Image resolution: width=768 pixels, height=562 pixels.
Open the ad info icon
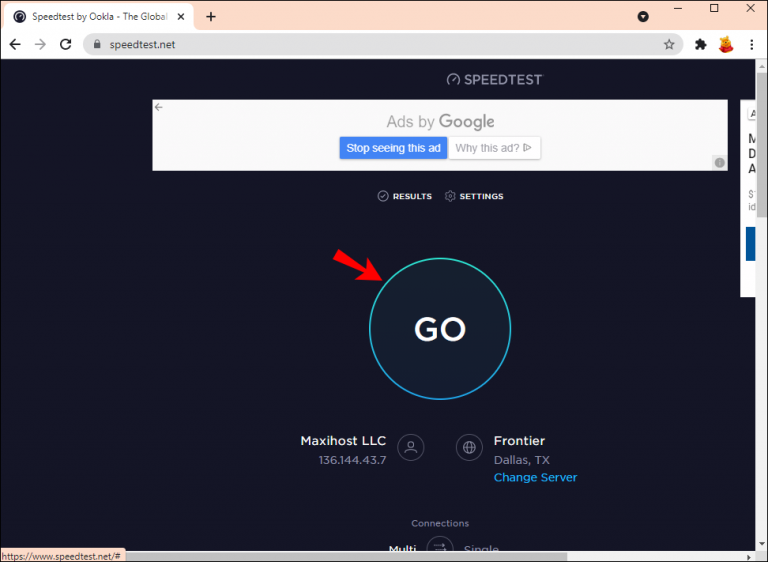(x=720, y=163)
